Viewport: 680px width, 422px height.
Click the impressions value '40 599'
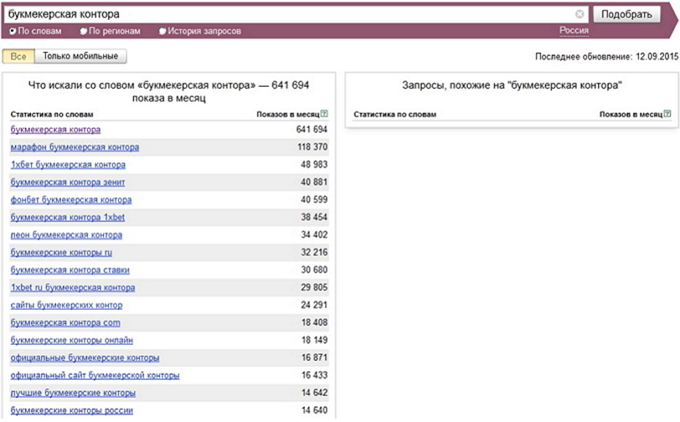pos(314,200)
